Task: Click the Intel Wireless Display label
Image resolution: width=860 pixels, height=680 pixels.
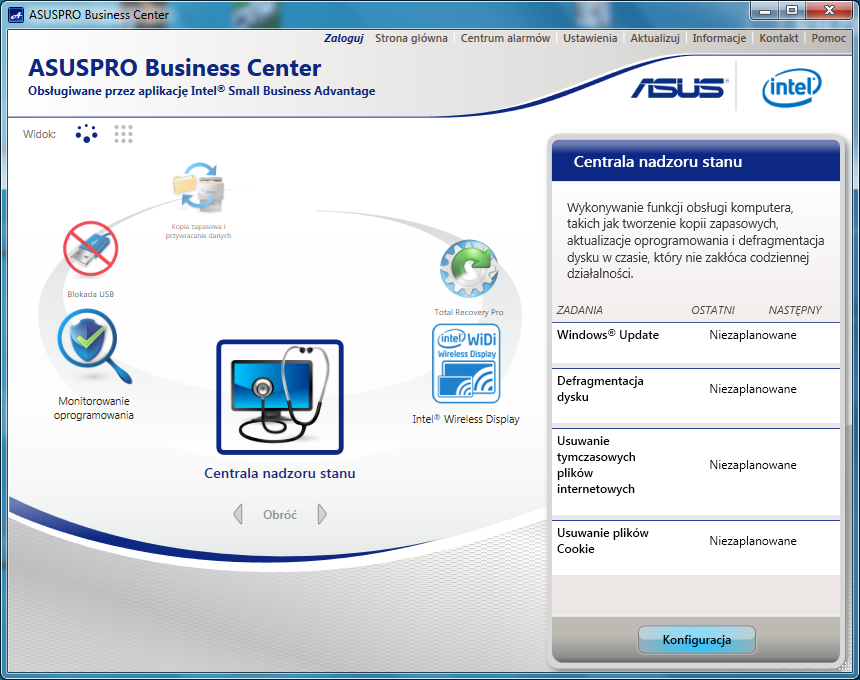Action: tap(466, 419)
